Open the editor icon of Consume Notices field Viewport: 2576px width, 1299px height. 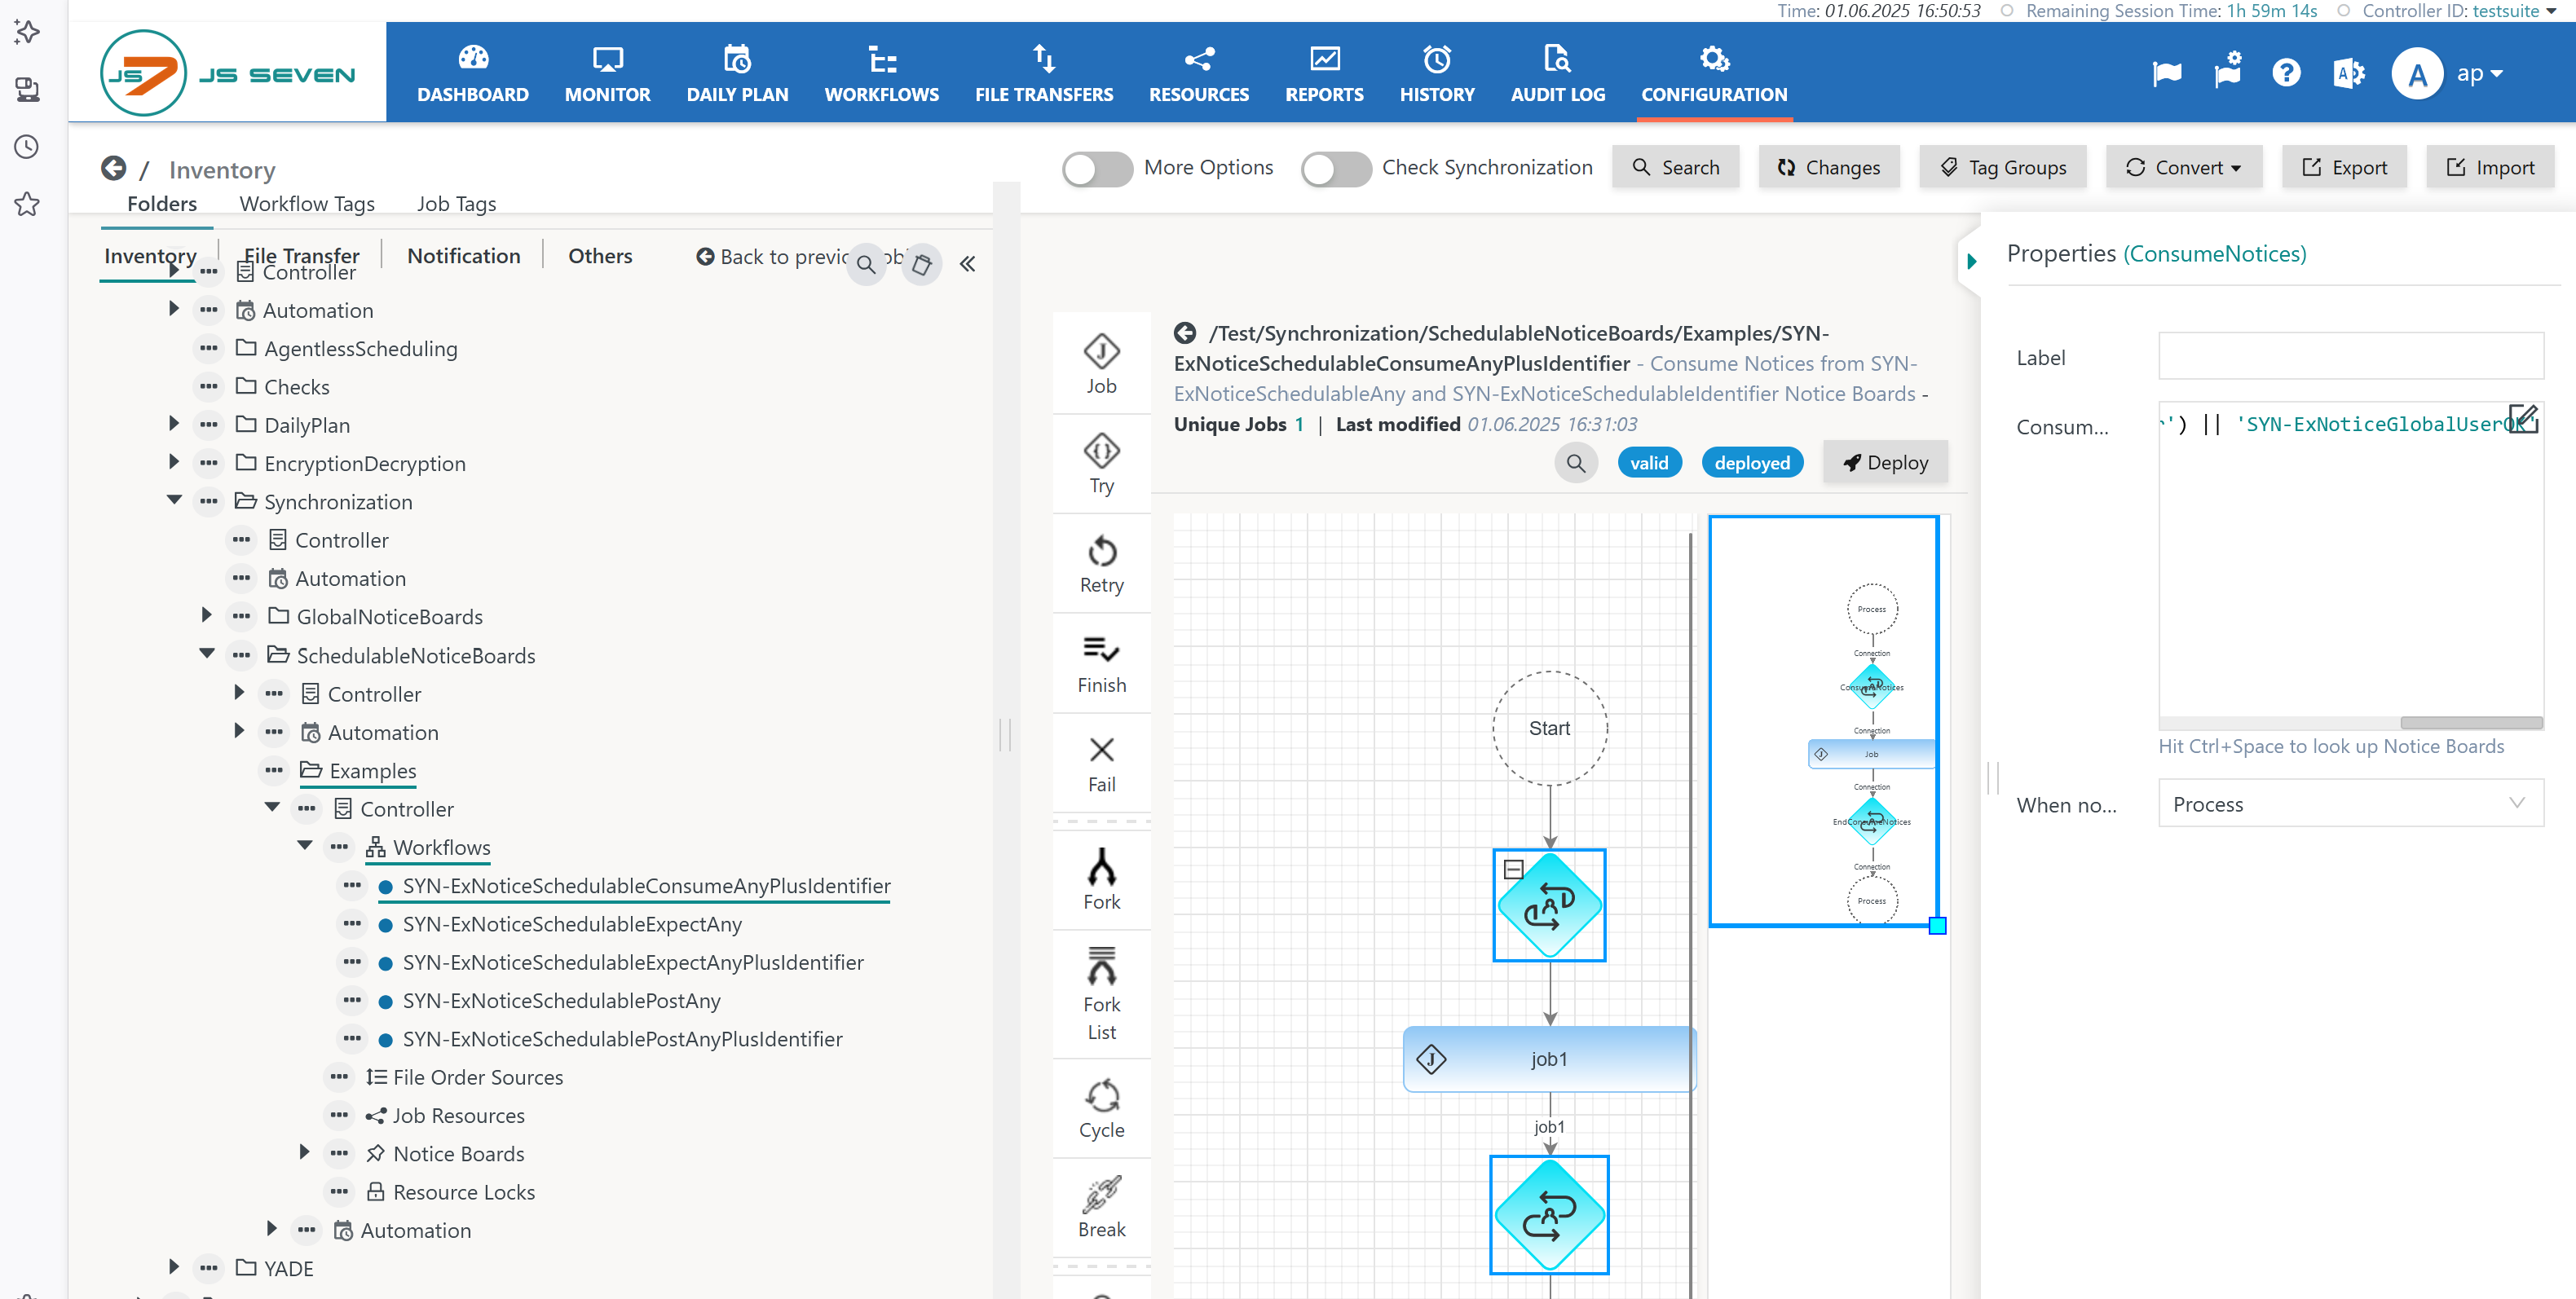2523,418
